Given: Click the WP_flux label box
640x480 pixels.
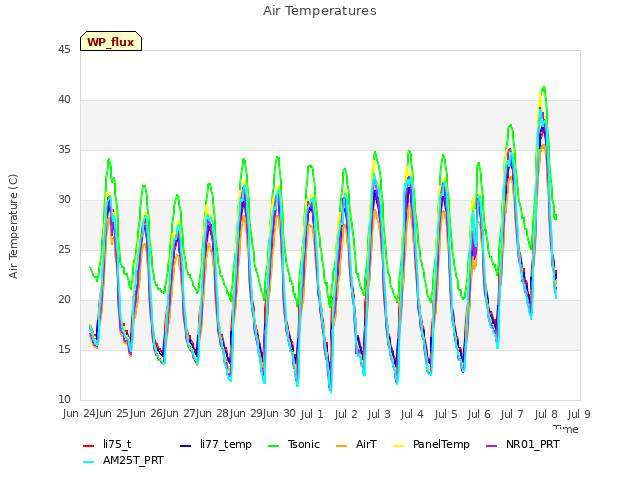Looking at the screenshot, I should point(111,41).
